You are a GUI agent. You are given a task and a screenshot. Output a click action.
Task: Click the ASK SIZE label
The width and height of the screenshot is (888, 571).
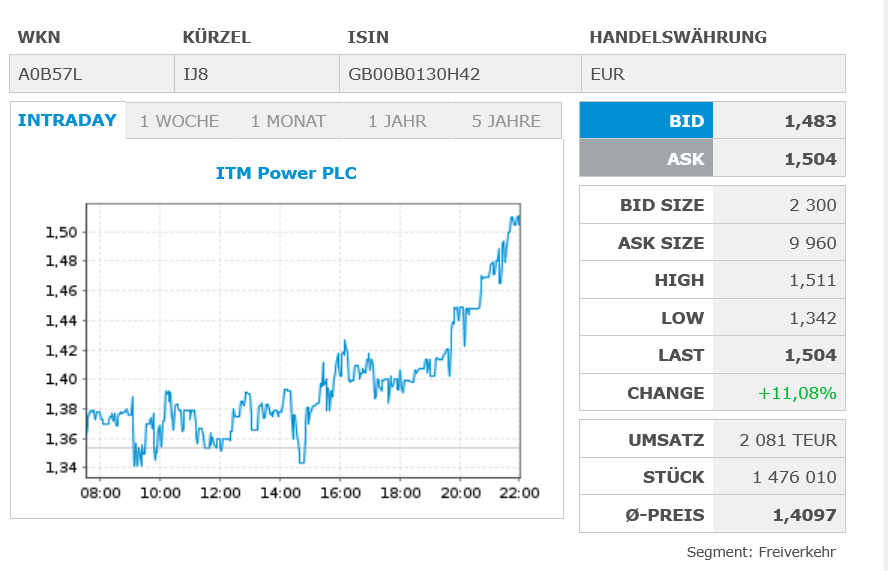661,242
